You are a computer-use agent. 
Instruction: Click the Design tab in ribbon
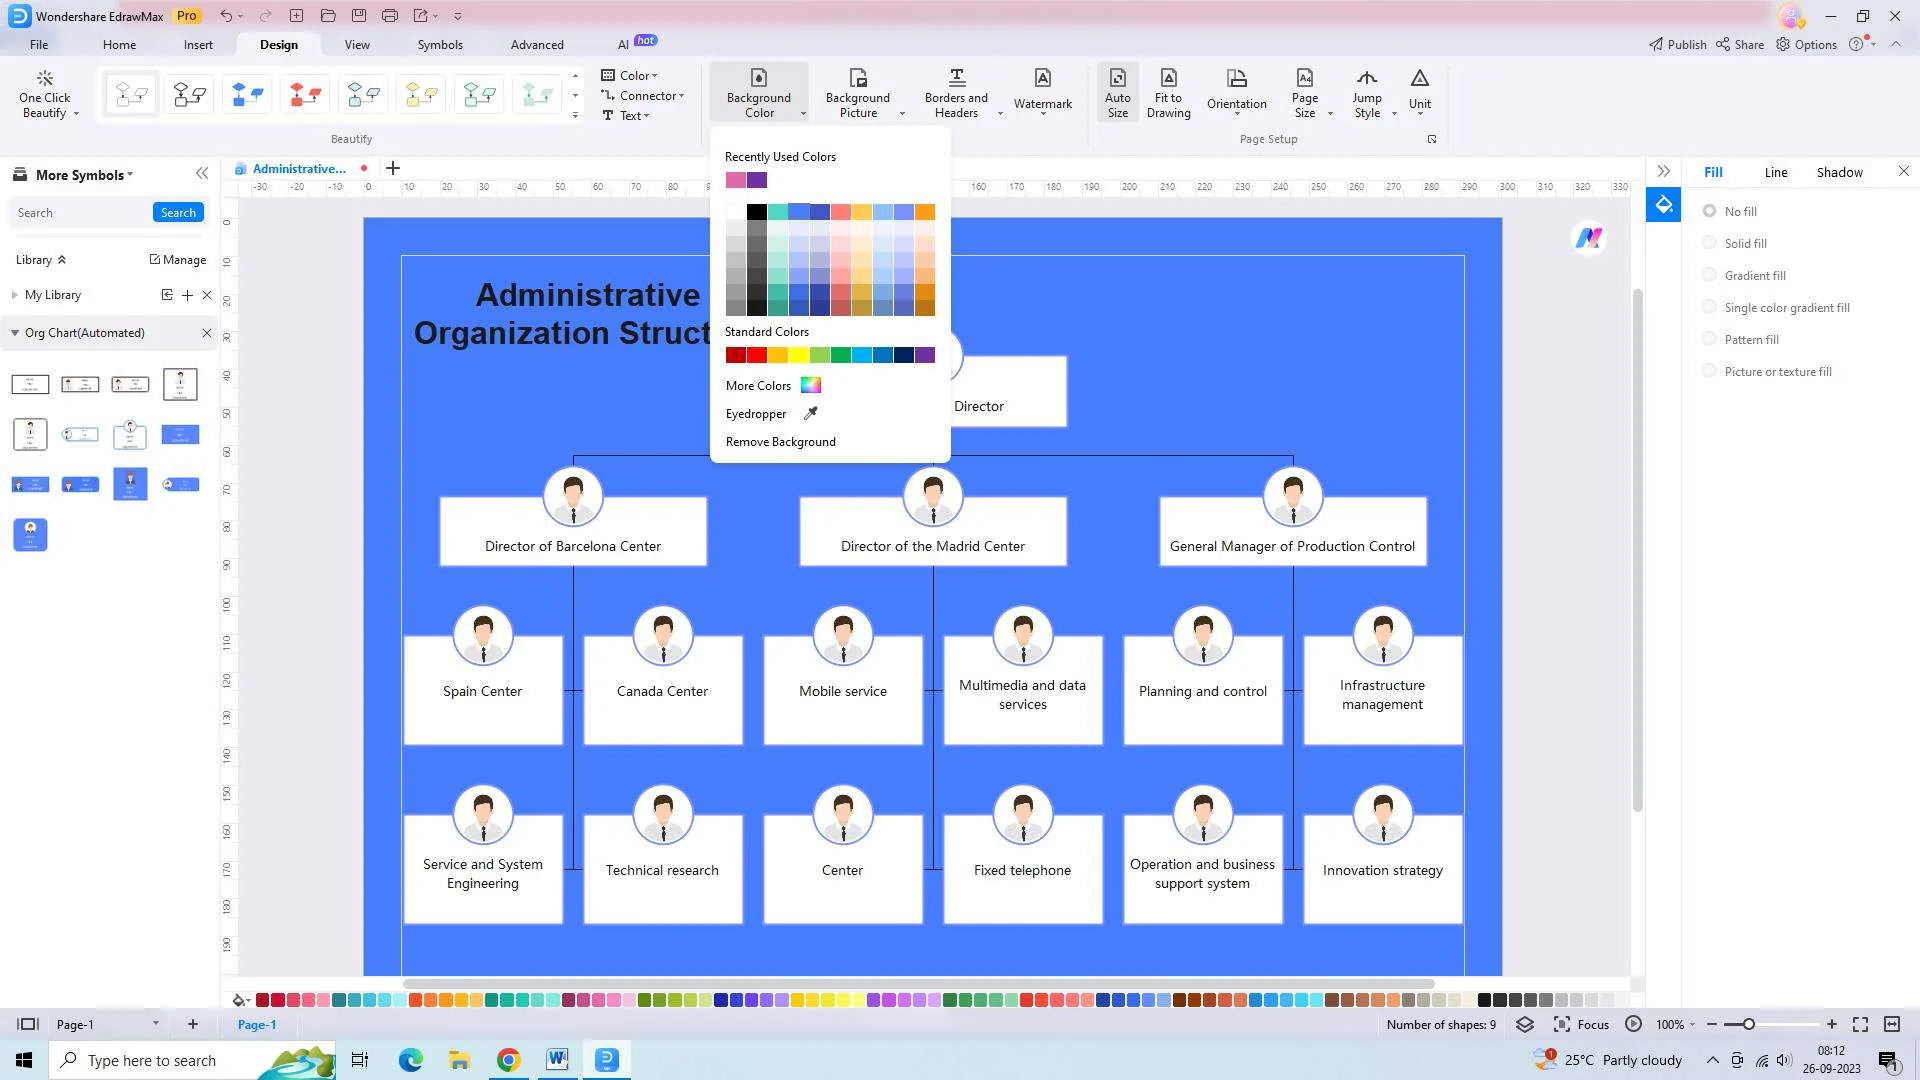point(277,44)
